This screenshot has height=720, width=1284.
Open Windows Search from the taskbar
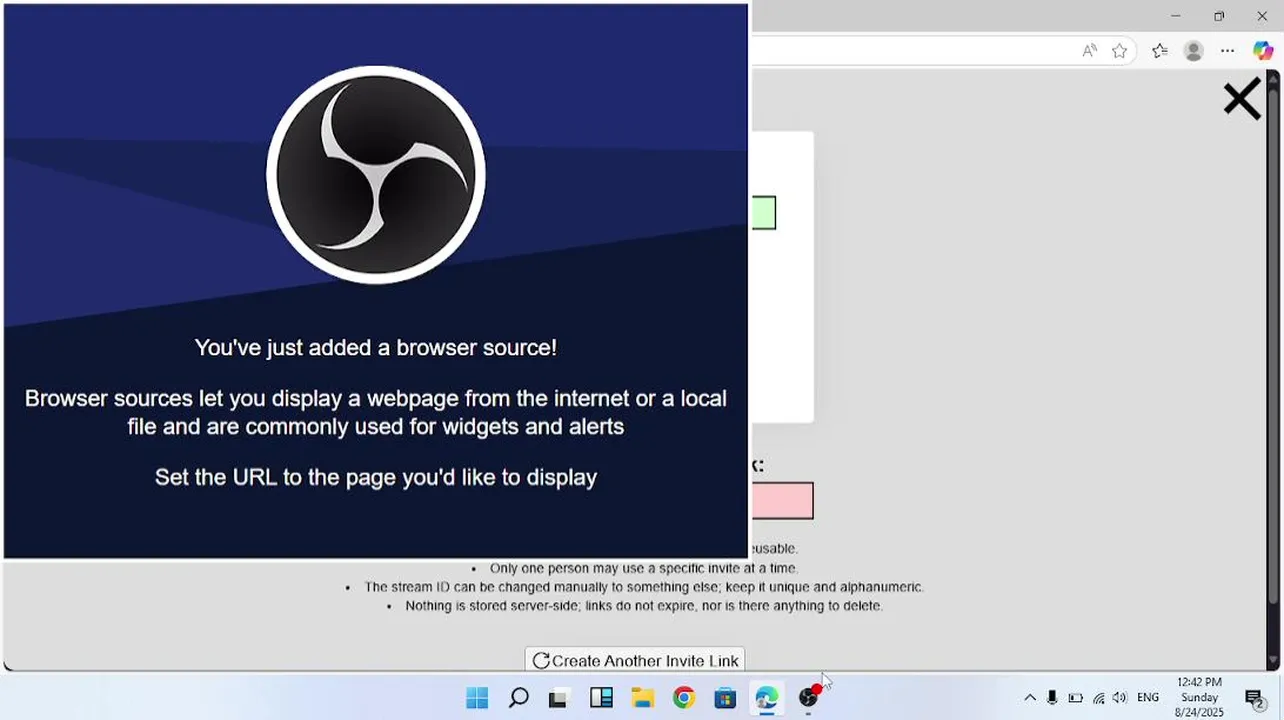[x=518, y=698]
